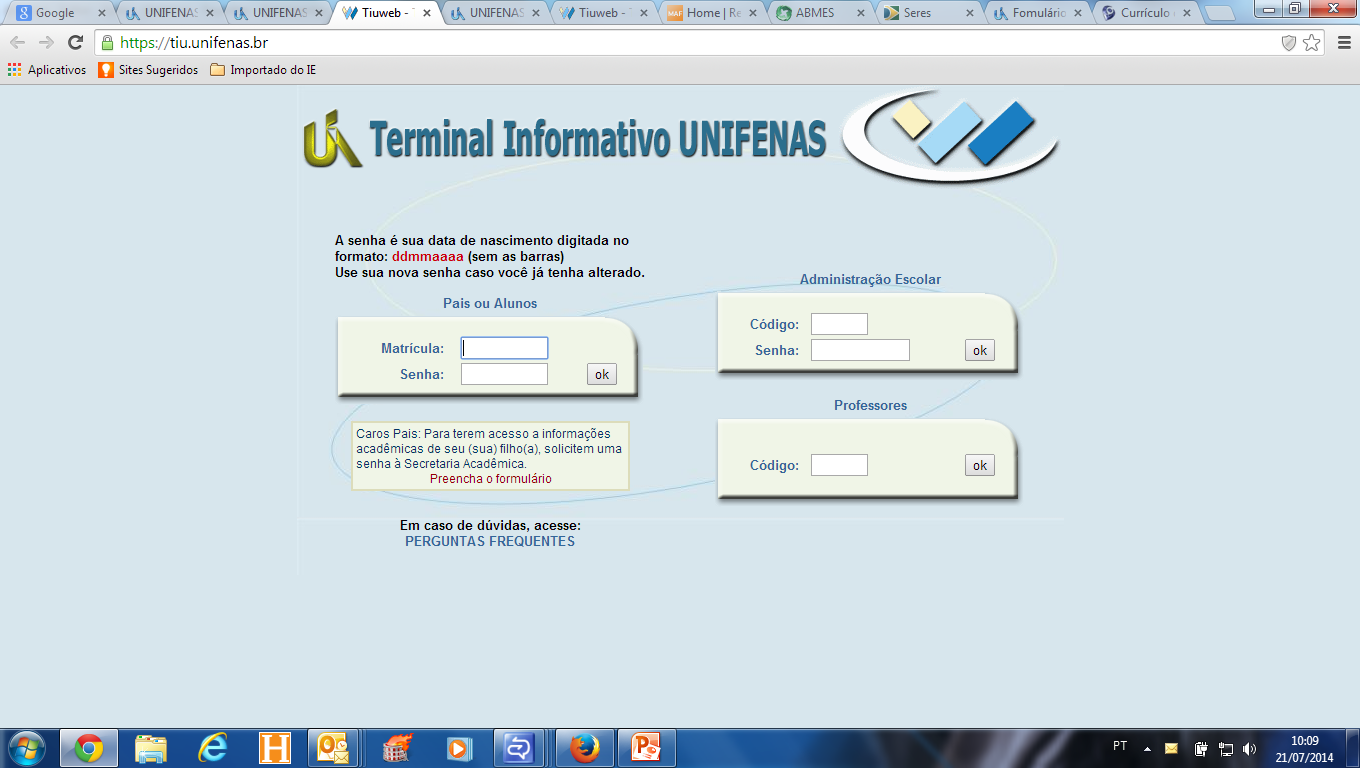
Task: Switch to the Fomulário tab
Action: click(x=1039, y=13)
